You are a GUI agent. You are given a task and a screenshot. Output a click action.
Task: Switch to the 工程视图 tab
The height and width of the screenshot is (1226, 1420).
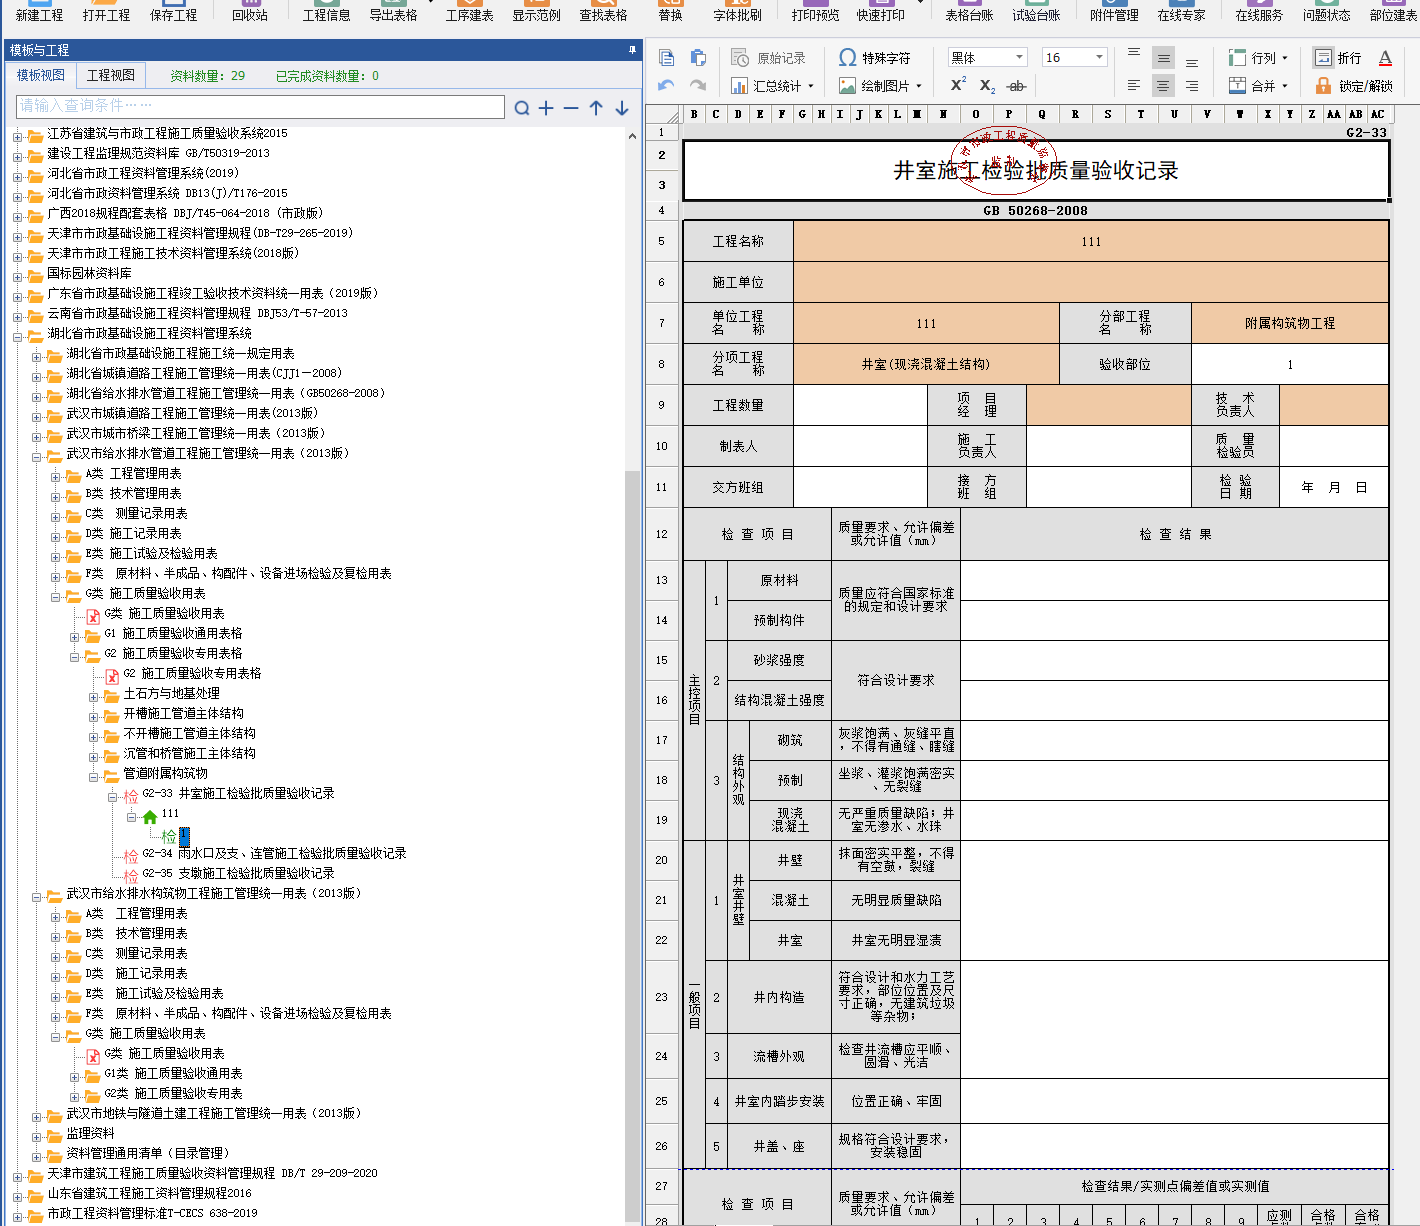click(x=111, y=75)
